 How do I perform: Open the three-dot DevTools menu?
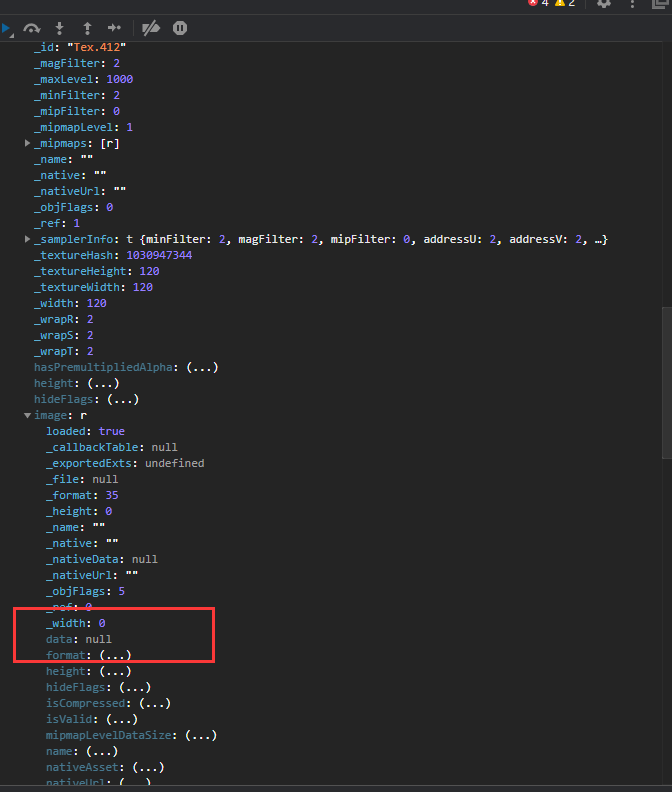tap(632, 4)
